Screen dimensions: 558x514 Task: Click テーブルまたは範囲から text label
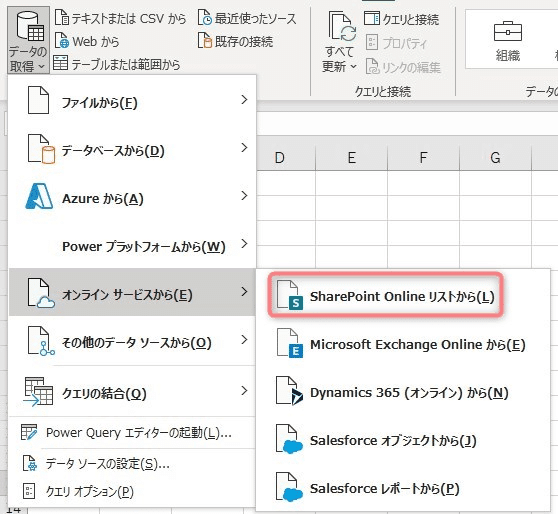[x=126, y=64]
